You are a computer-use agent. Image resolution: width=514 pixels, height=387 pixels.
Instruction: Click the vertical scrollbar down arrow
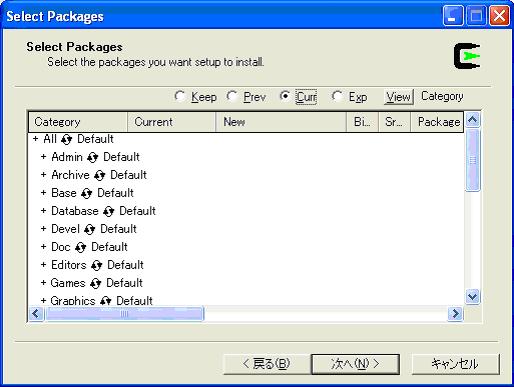473,296
